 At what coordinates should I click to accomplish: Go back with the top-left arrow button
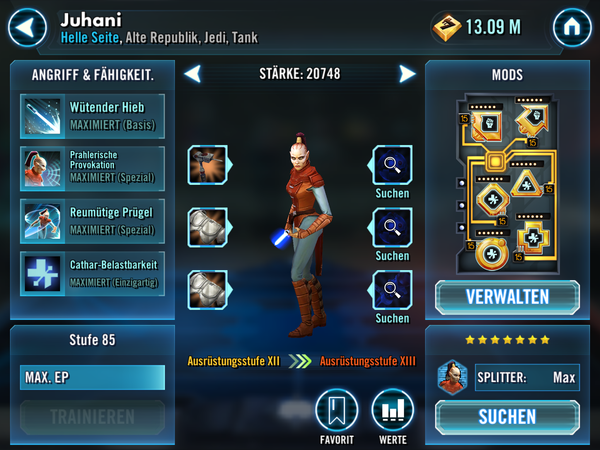27,28
